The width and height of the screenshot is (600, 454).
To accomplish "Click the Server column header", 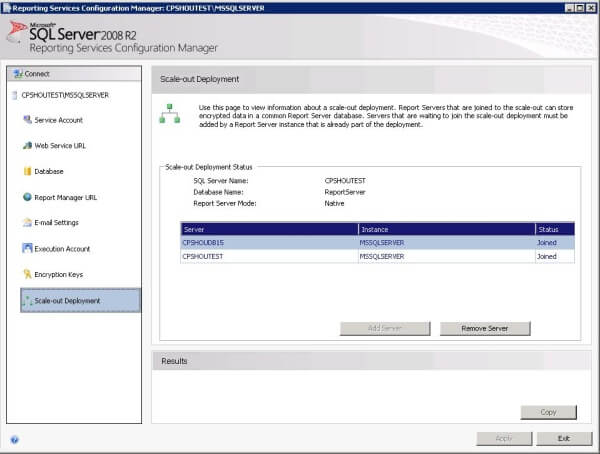I will point(267,229).
